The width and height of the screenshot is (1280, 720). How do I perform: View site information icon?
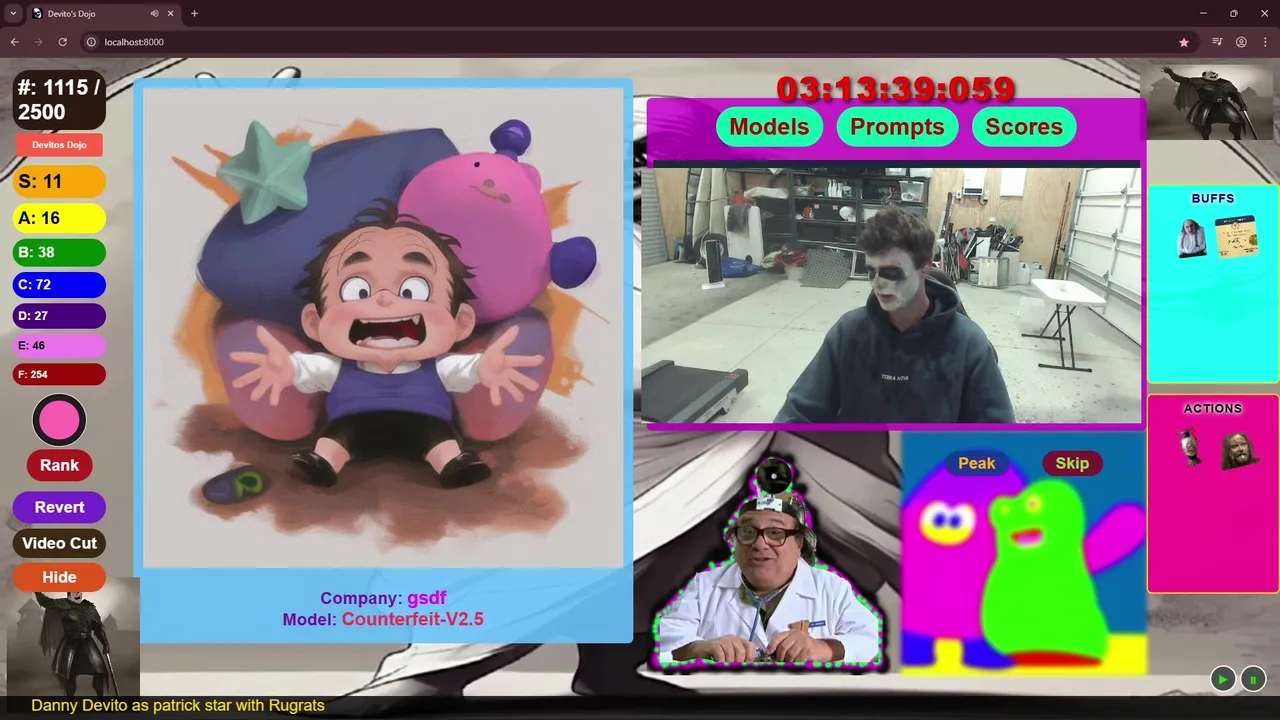(x=91, y=42)
